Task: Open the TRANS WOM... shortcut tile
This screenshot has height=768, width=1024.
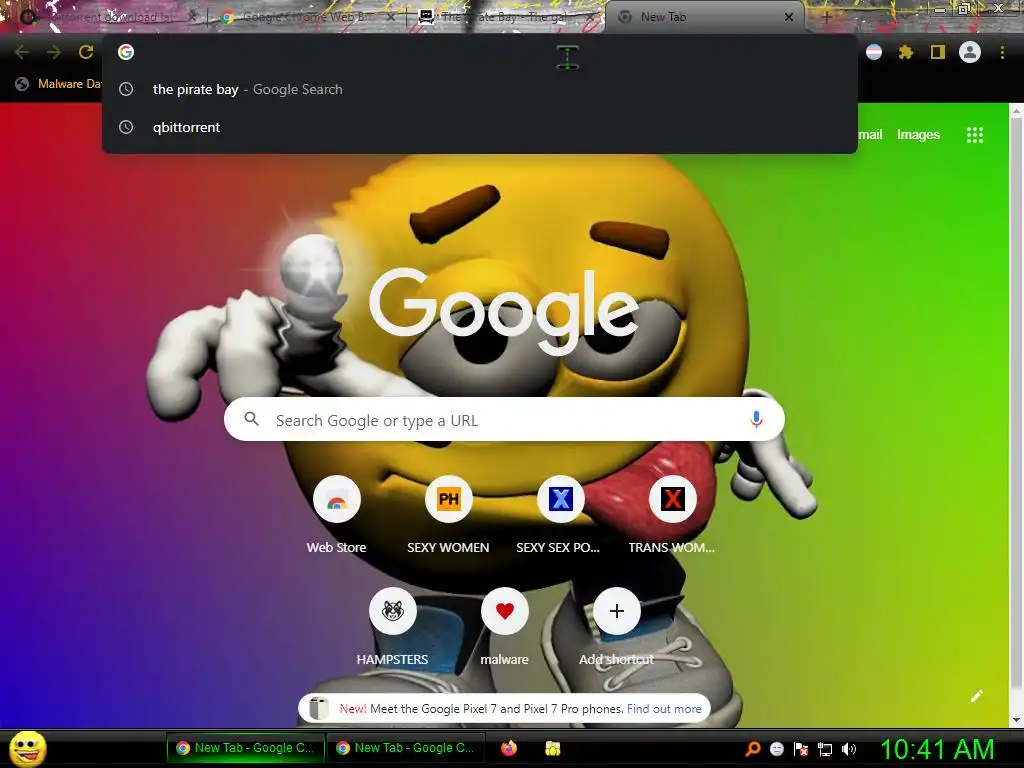Action: click(x=672, y=515)
